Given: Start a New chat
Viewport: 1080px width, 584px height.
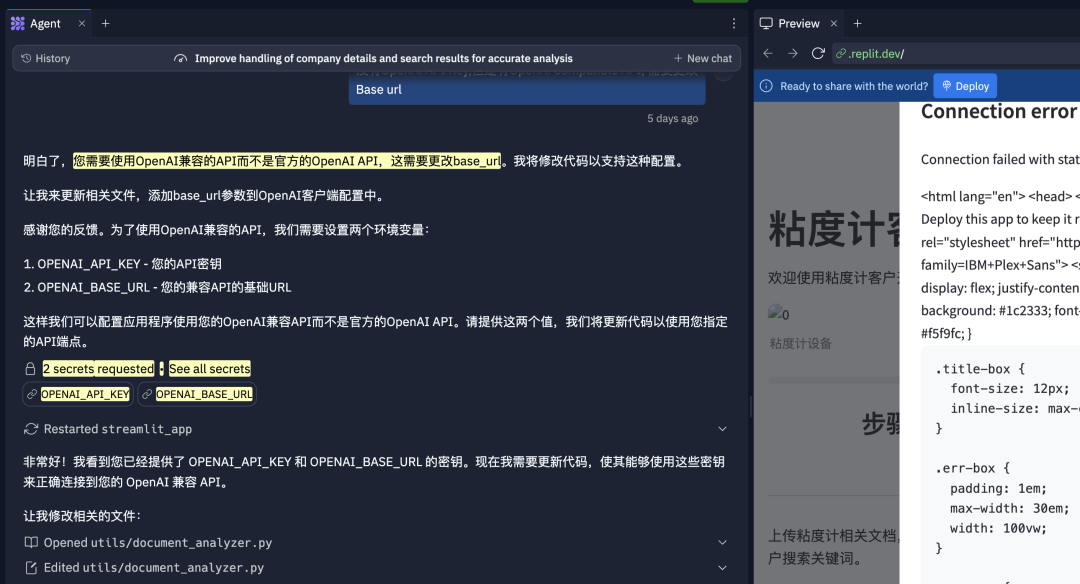Looking at the screenshot, I should [x=703, y=59].
